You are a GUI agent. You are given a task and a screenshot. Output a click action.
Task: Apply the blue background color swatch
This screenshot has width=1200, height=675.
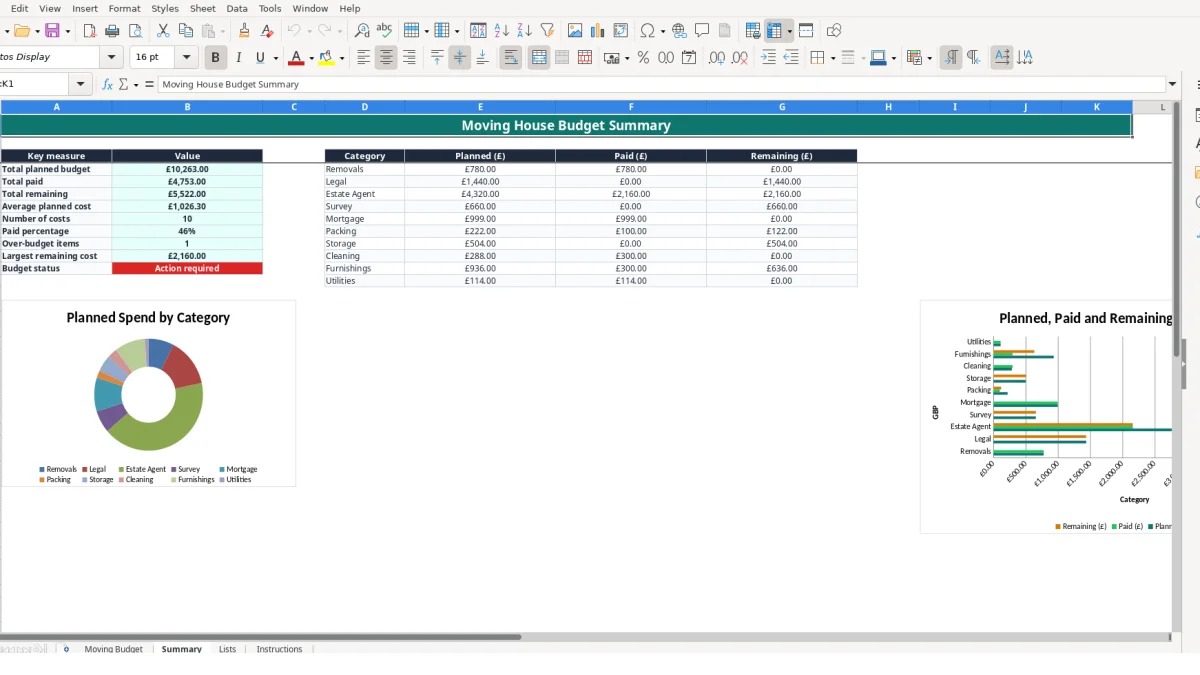(877, 58)
